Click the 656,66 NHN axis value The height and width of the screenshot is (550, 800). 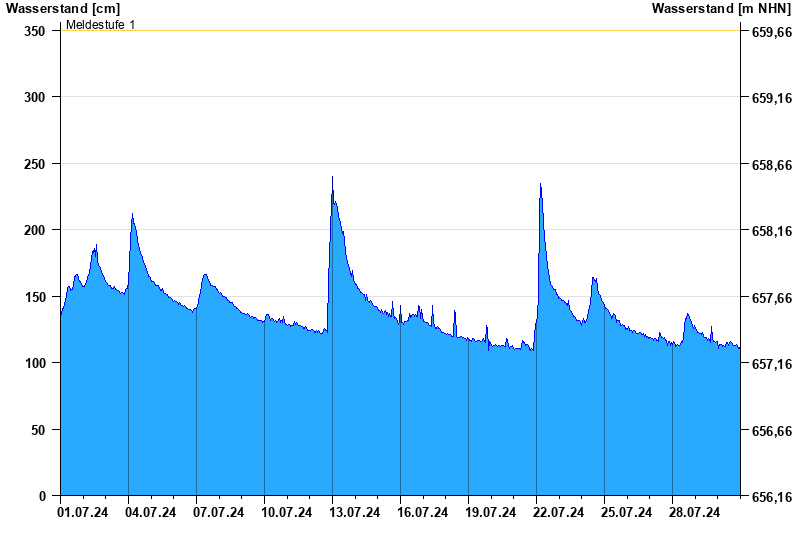(772, 431)
